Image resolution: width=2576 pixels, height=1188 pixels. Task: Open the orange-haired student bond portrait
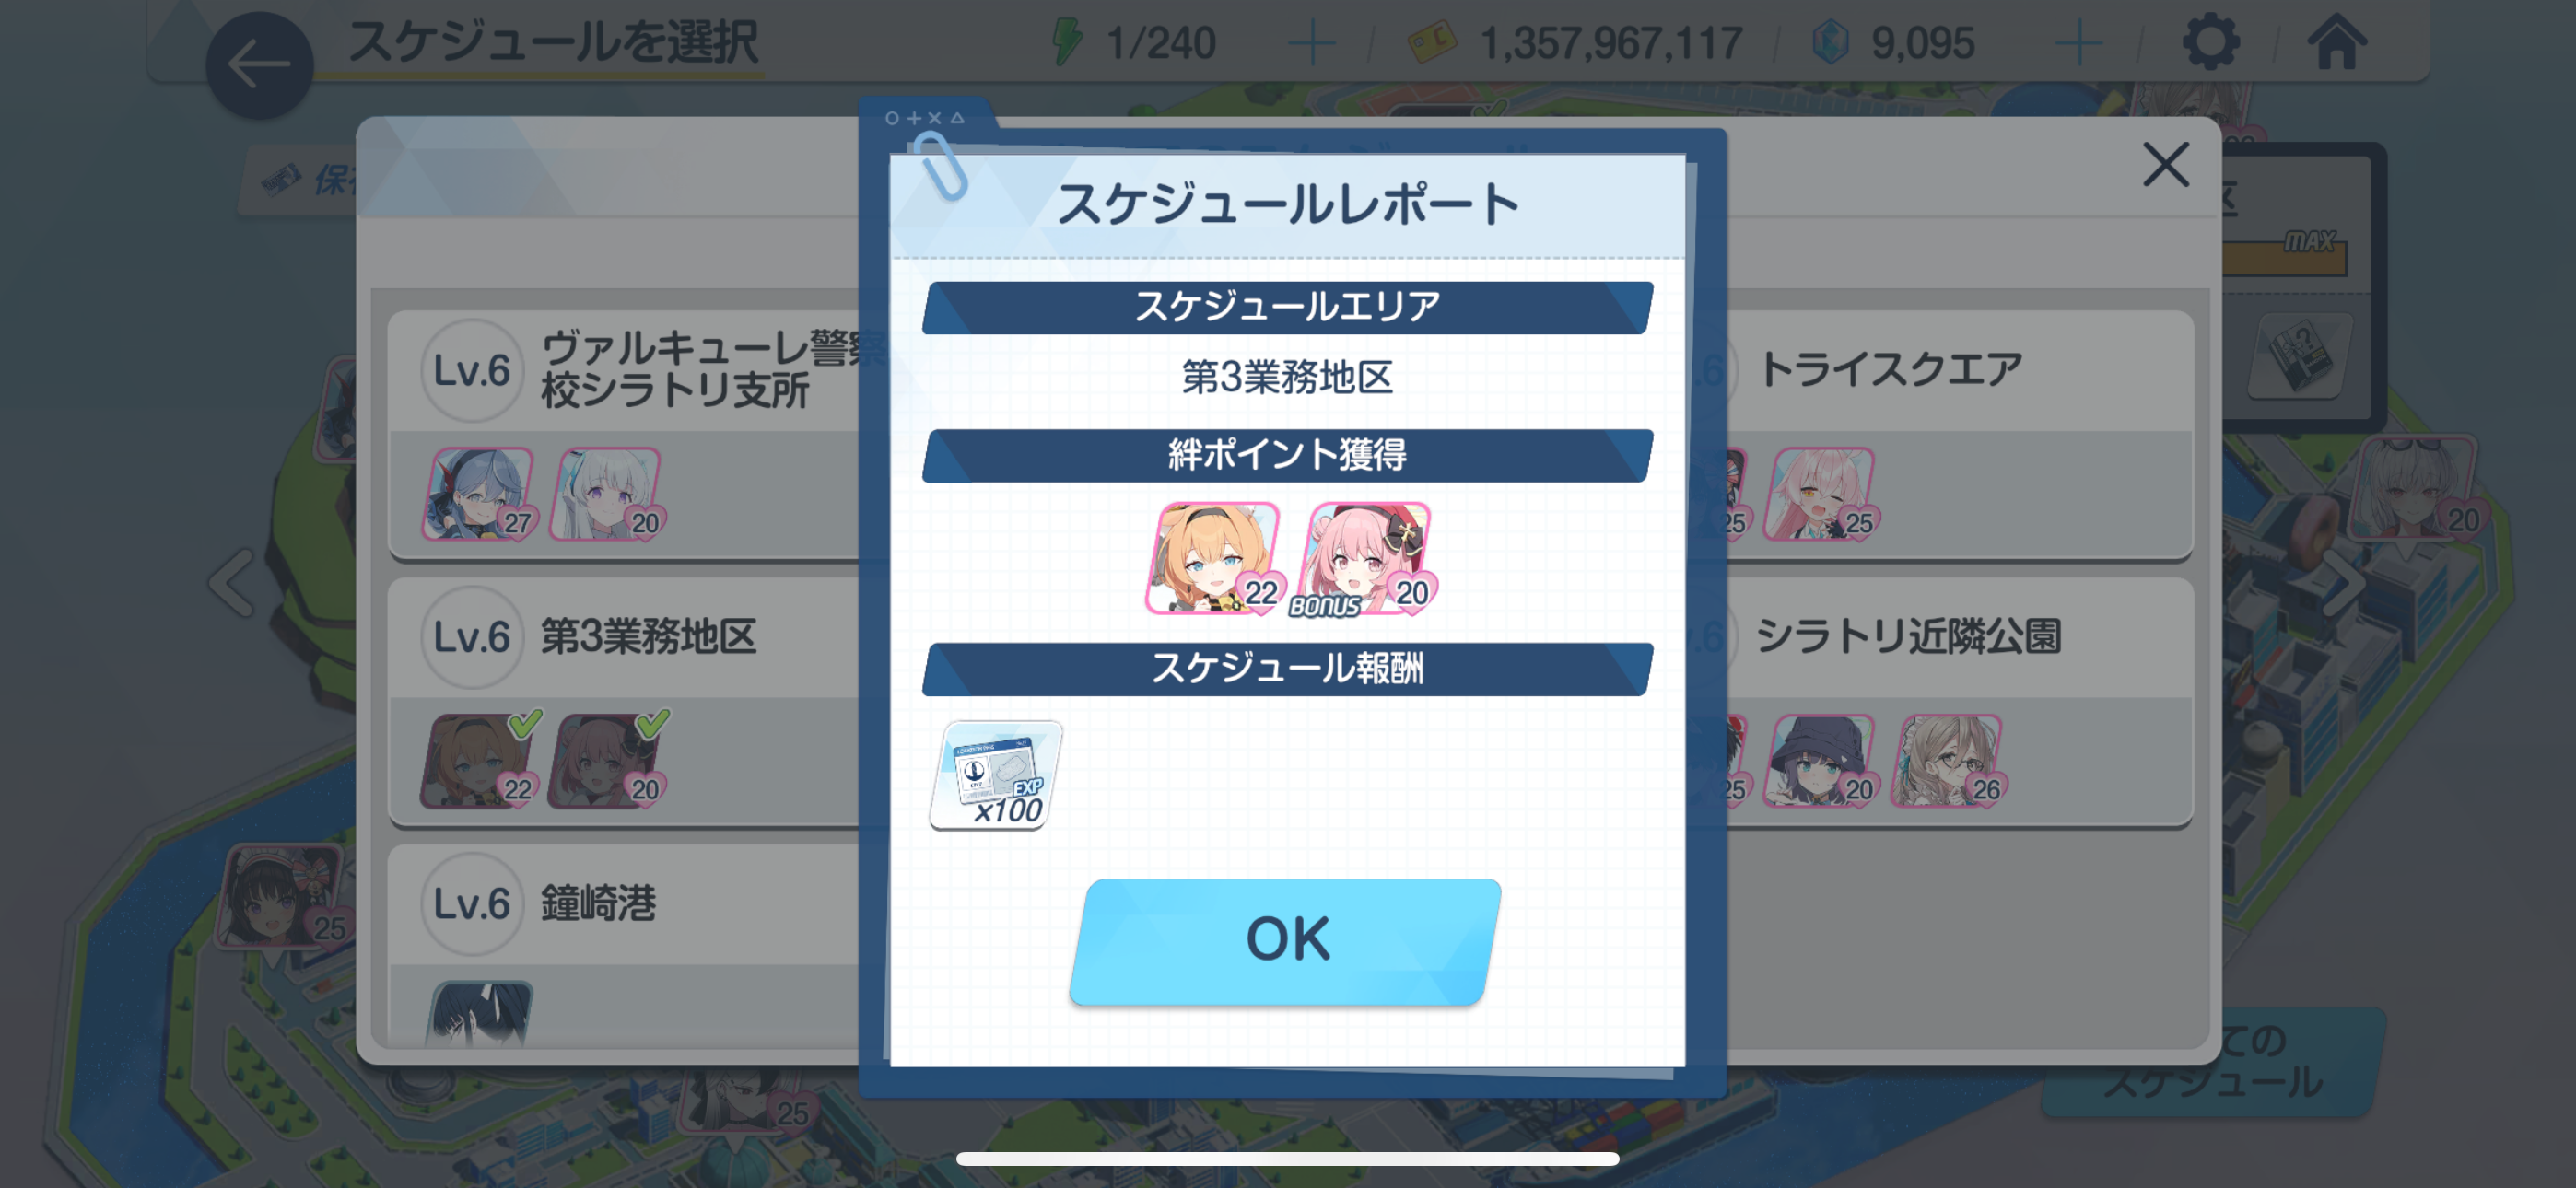[1214, 558]
